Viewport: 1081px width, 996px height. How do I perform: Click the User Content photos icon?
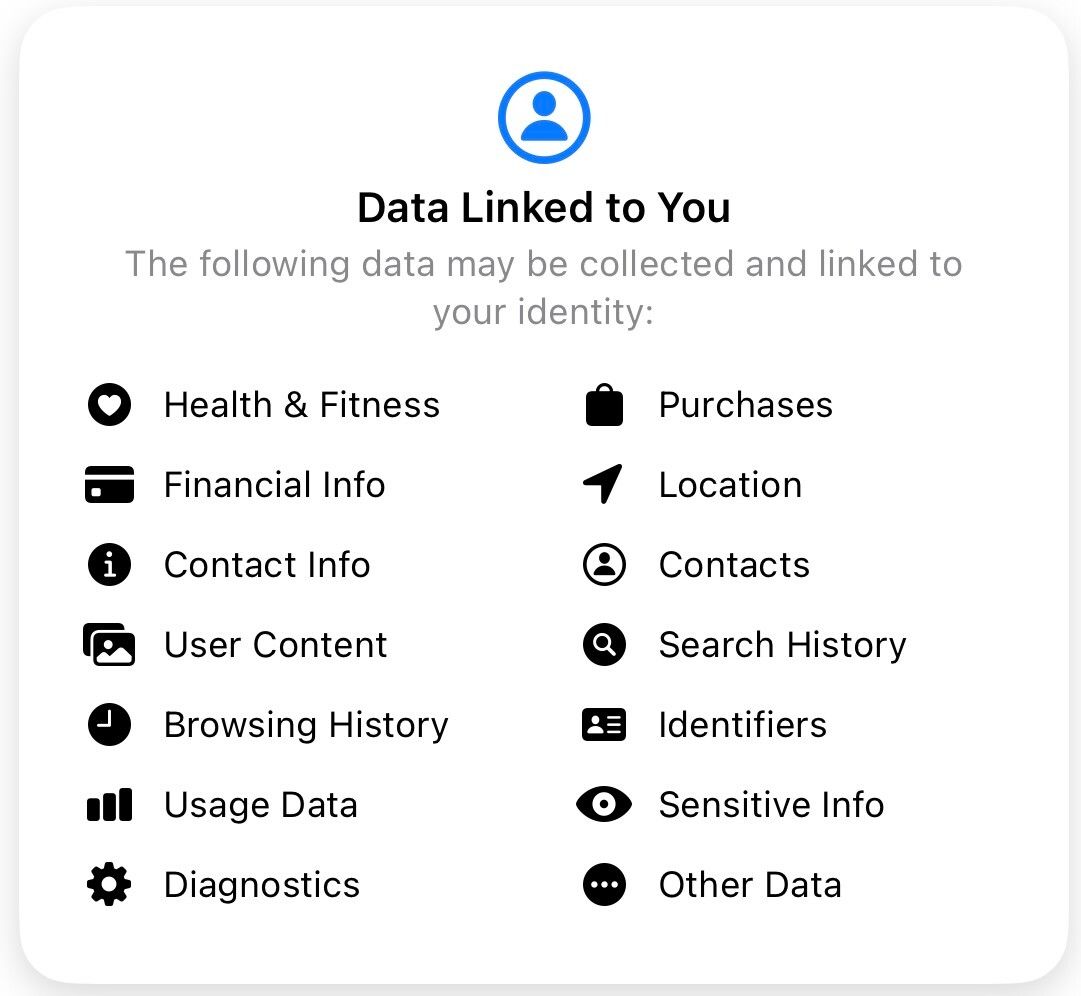click(109, 645)
